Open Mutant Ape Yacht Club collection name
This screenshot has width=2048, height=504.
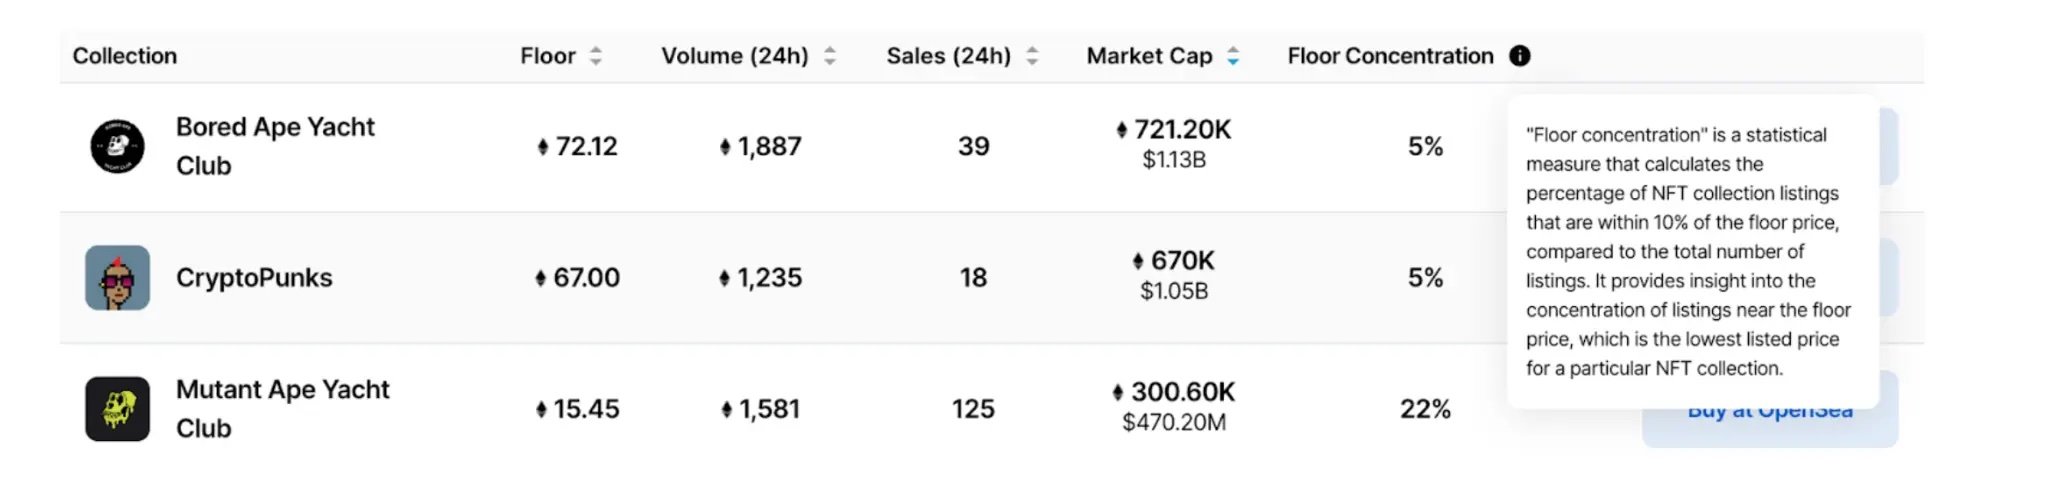[283, 409]
